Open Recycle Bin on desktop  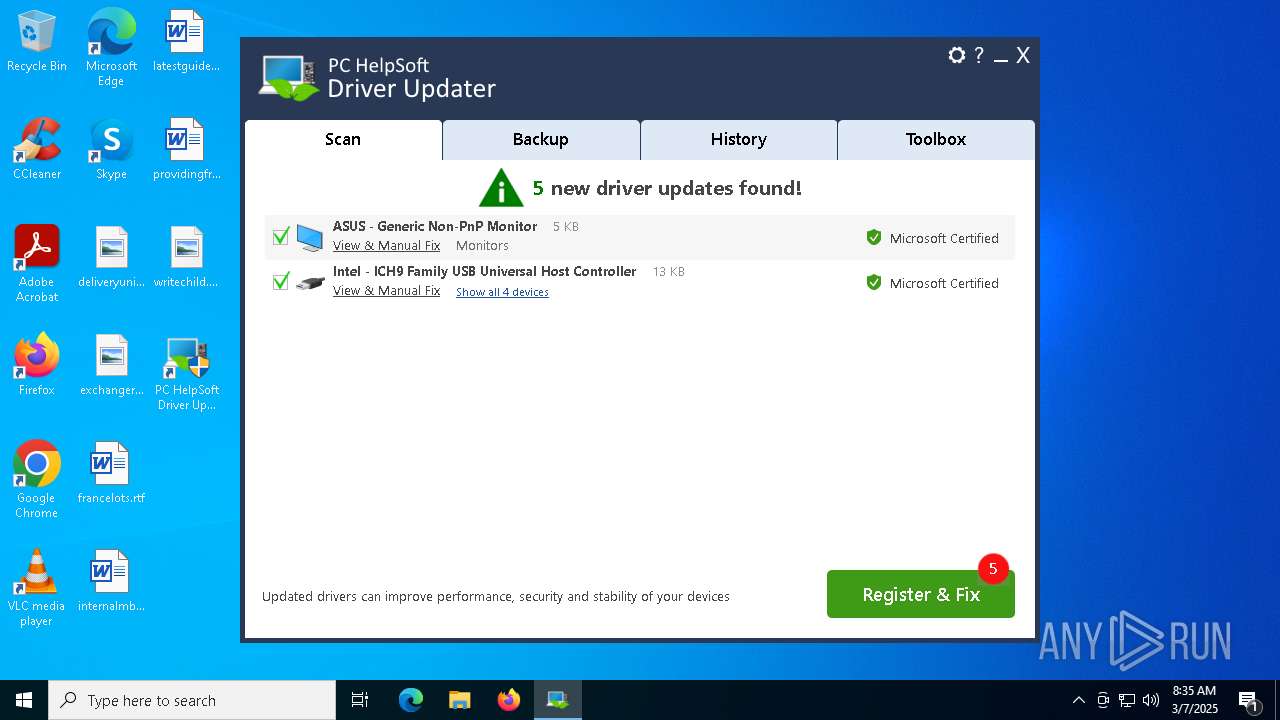[37, 41]
